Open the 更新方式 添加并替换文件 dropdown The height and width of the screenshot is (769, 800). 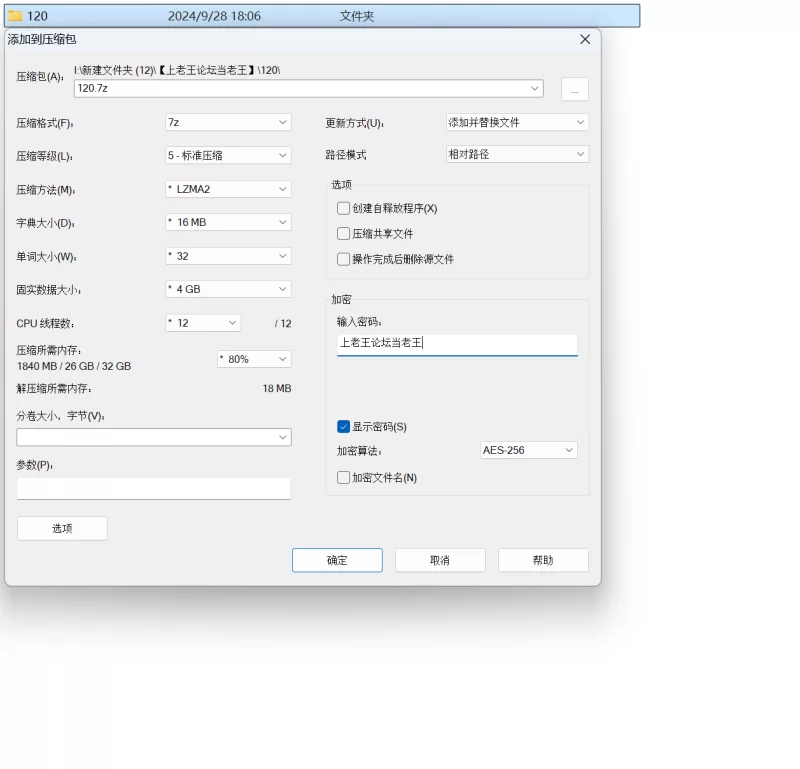click(517, 122)
